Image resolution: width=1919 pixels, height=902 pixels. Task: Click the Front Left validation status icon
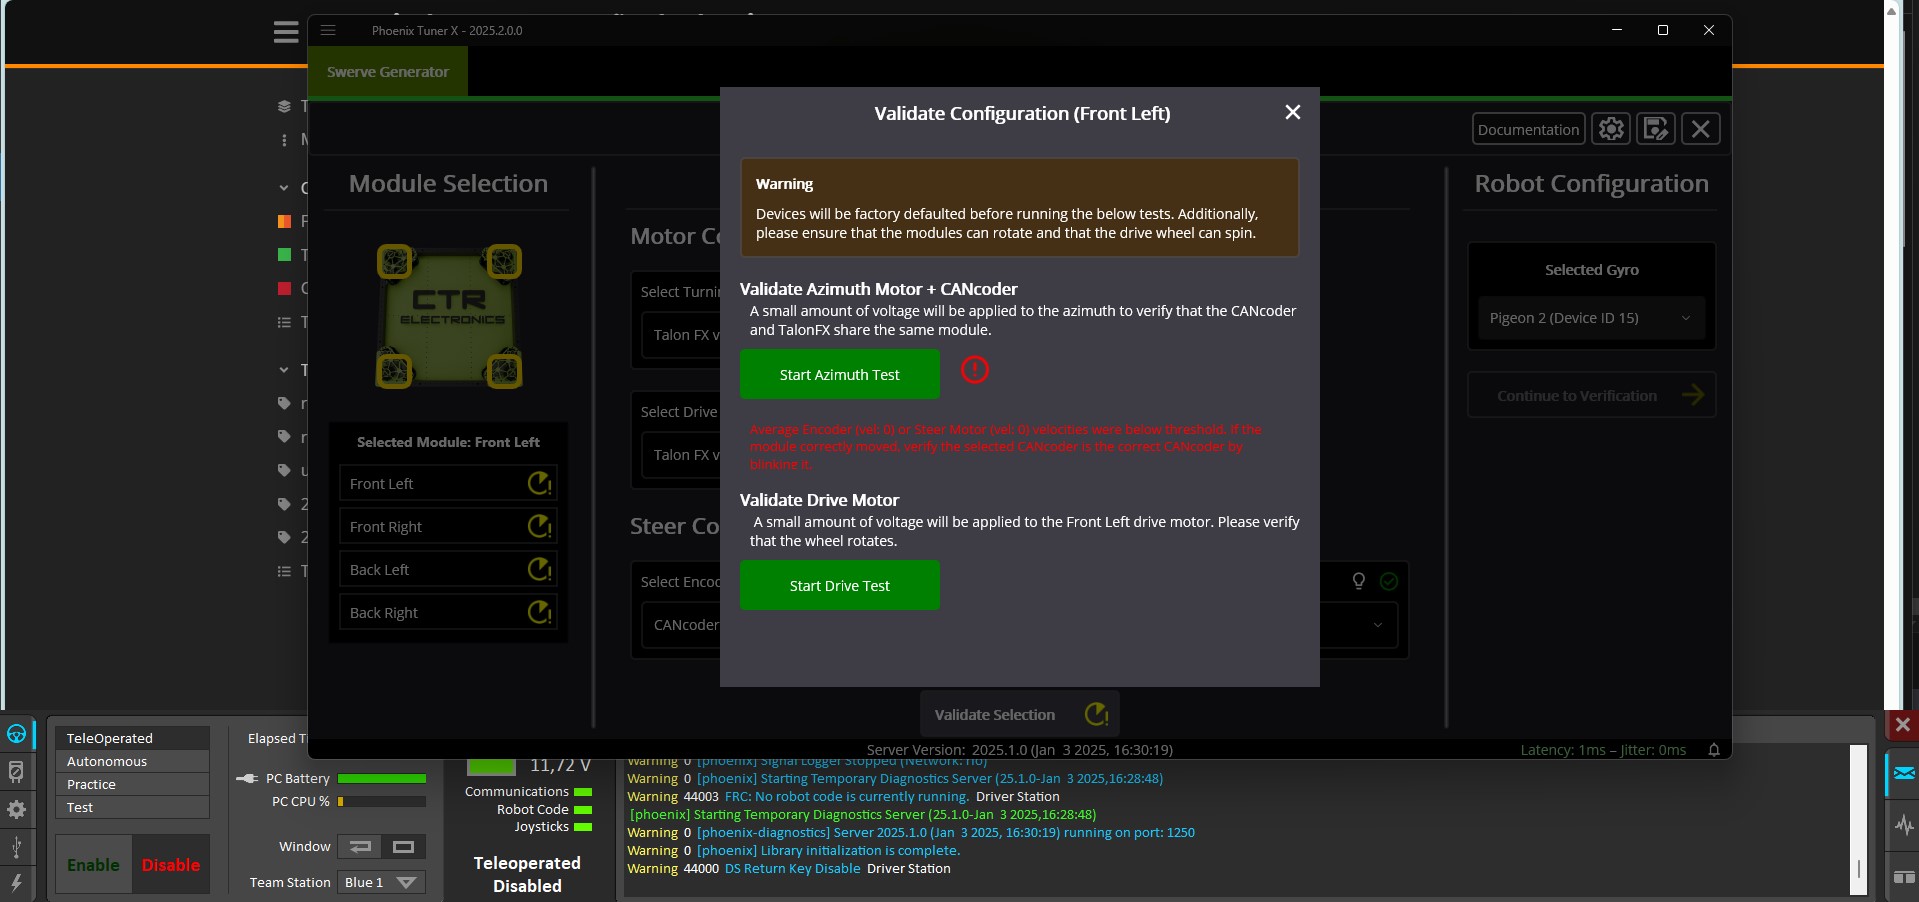[x=540, y=483]
